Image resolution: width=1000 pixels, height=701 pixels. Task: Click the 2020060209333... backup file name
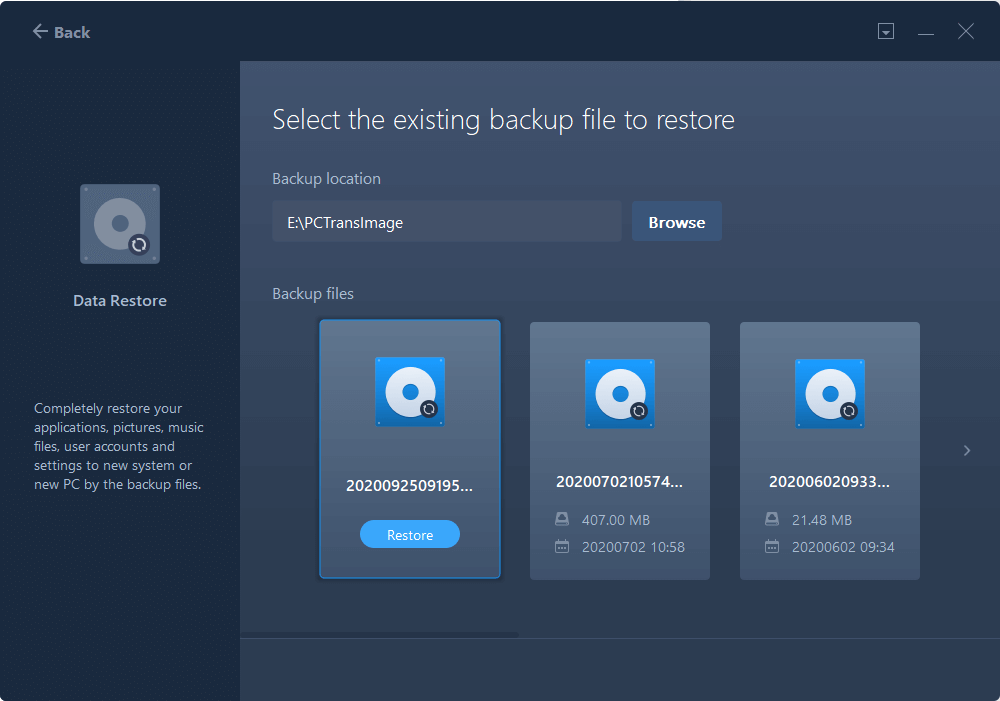[830, 482]
